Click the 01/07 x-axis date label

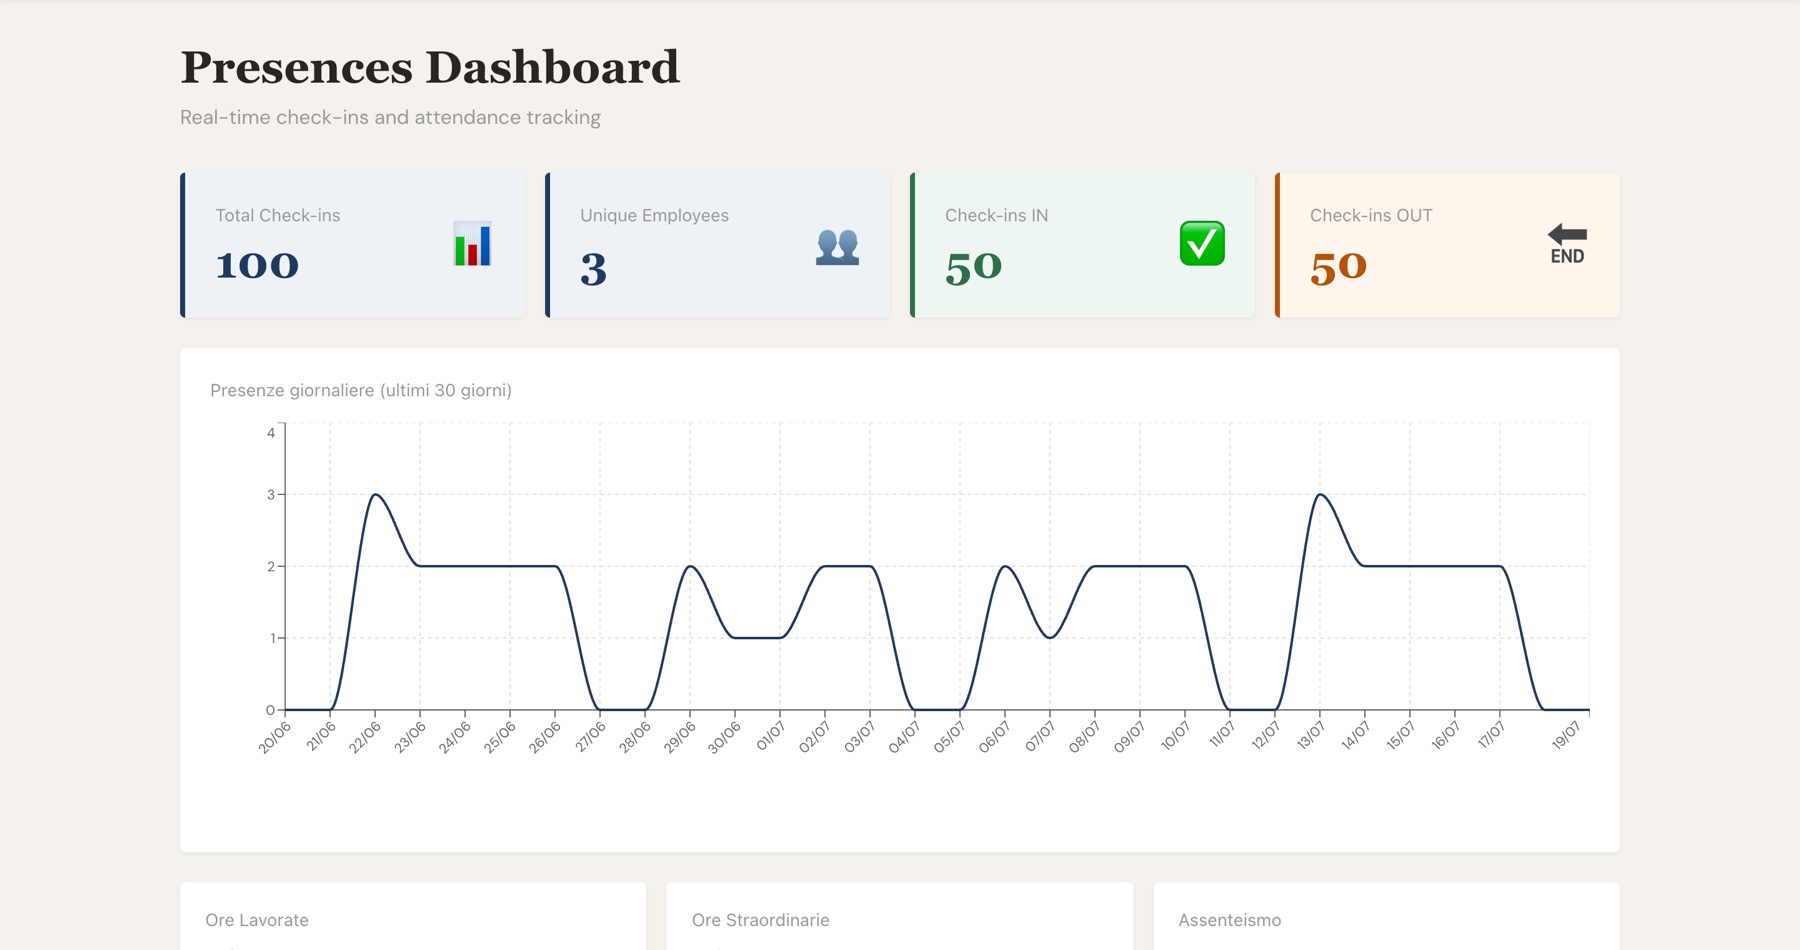pyautogui.click(x=770, y=737)
